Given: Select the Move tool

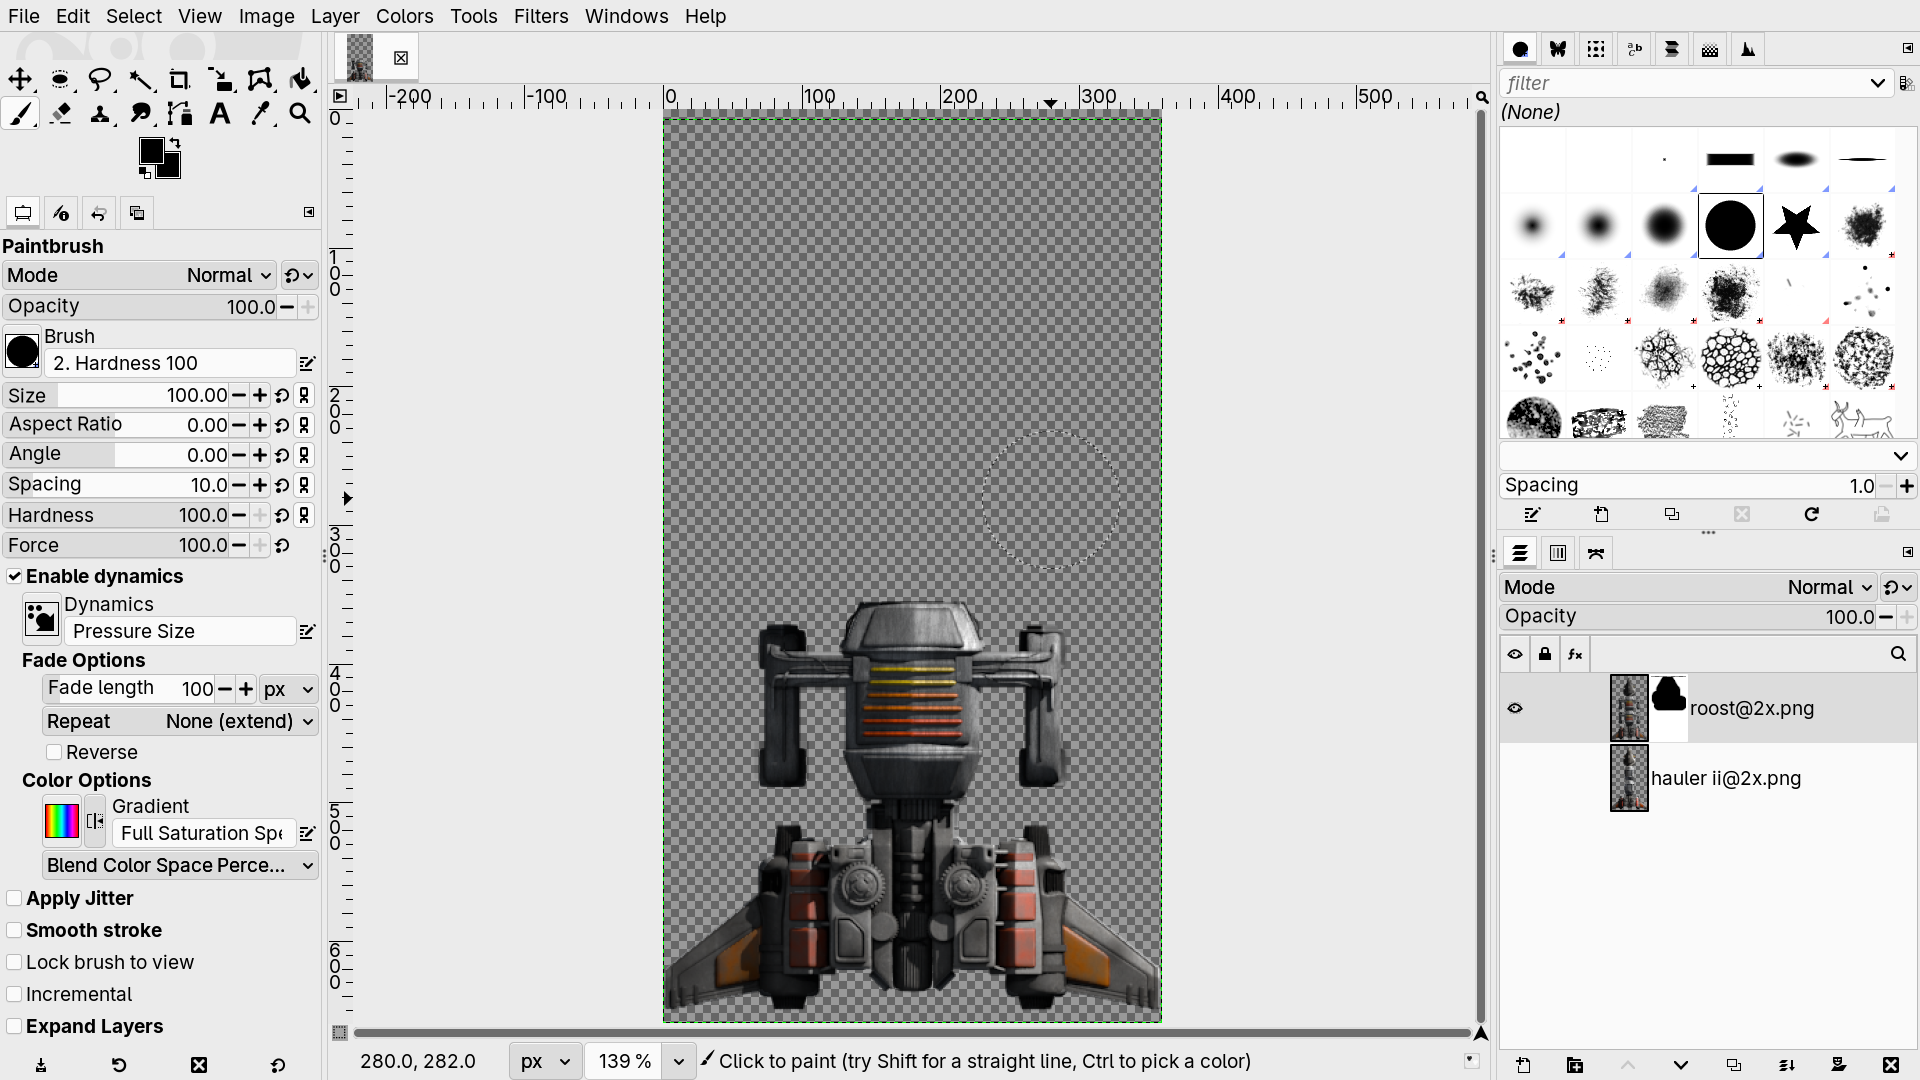Looking at the screenshot, I should (20, 80).
